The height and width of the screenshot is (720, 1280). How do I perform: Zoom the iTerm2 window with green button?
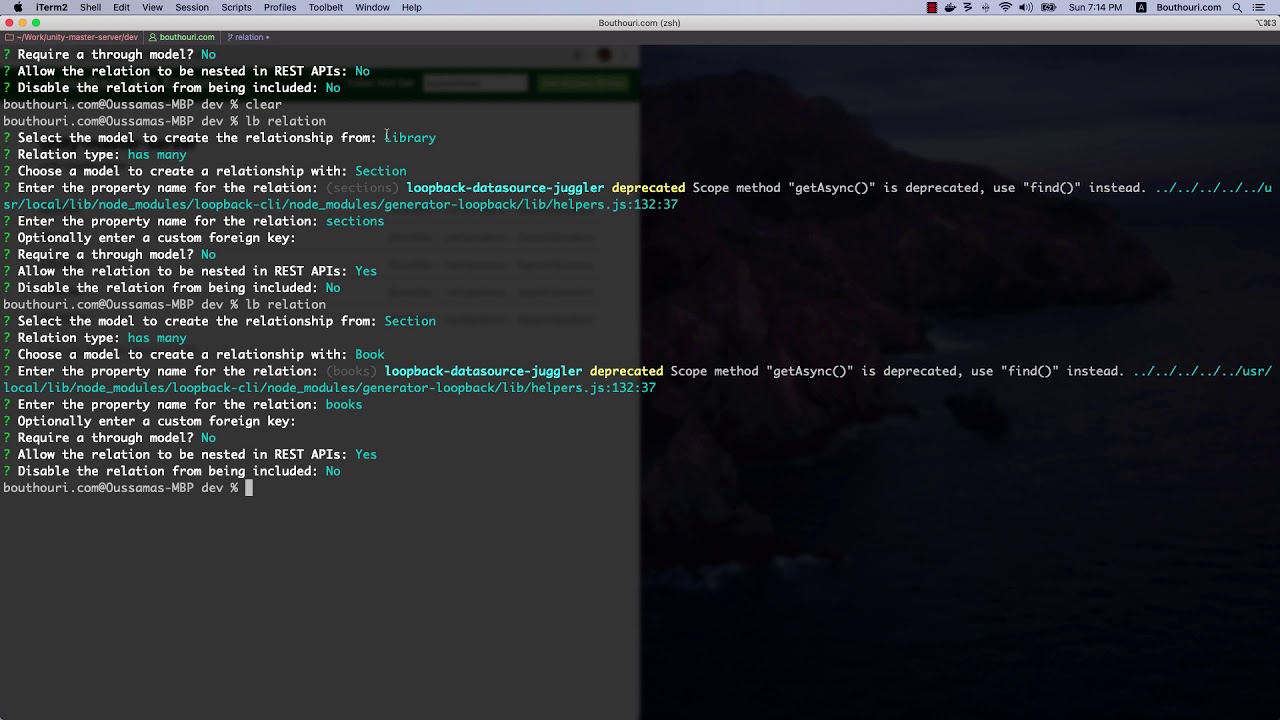tap(36, 22)
